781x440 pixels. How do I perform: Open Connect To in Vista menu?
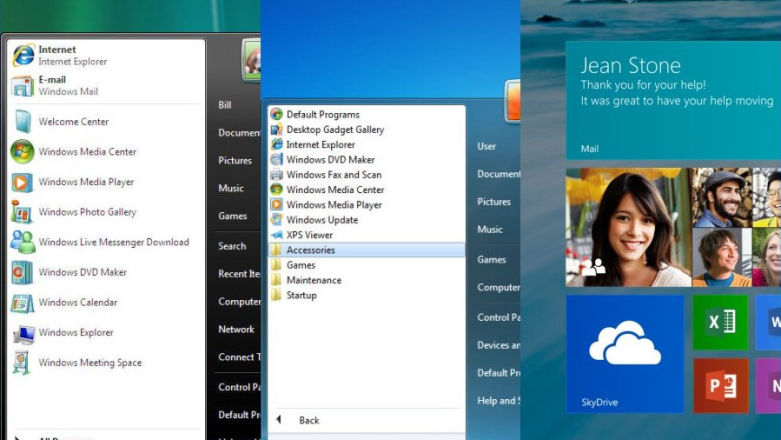click(x=239, y=357)
